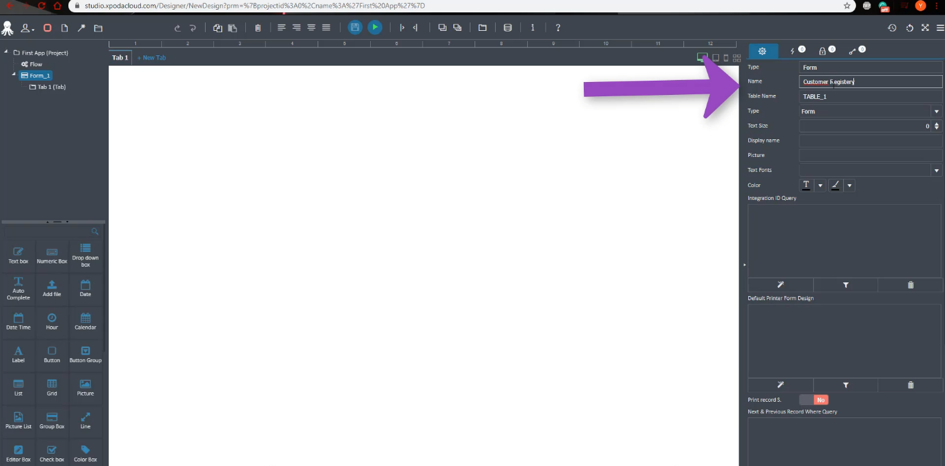Save the form with blue disk button

point(355,27)
